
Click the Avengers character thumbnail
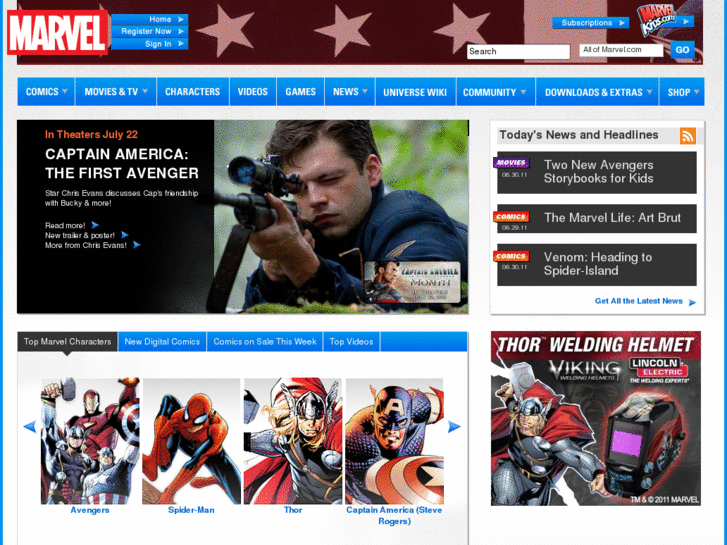(x=90, y=441)
